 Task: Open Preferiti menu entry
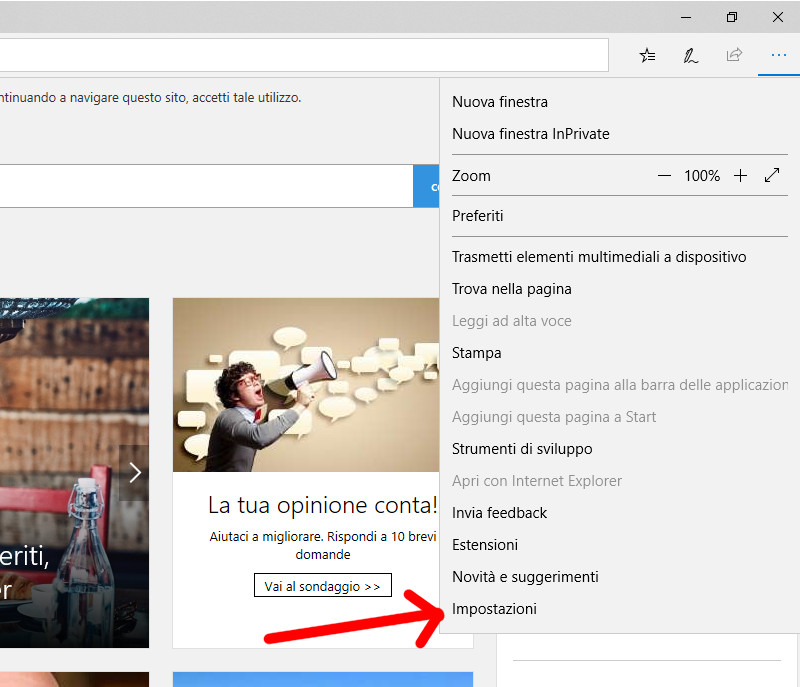(478, 216)
